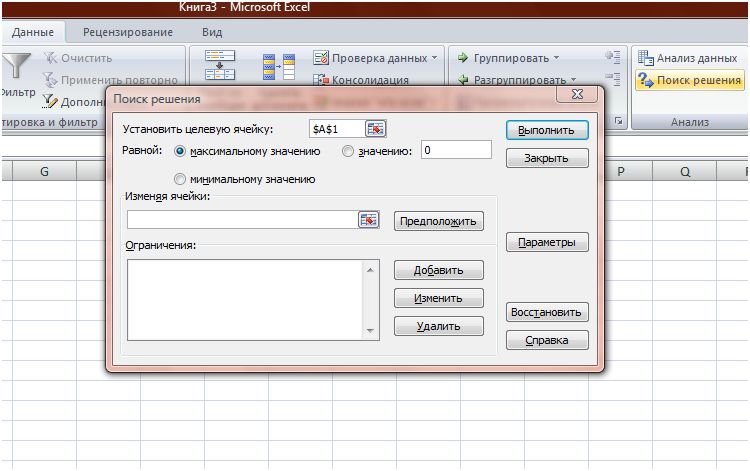The image size is (750, 471).
Task: Expand the Group (Группировать) dropdown arrow
Action: (556, 58)
